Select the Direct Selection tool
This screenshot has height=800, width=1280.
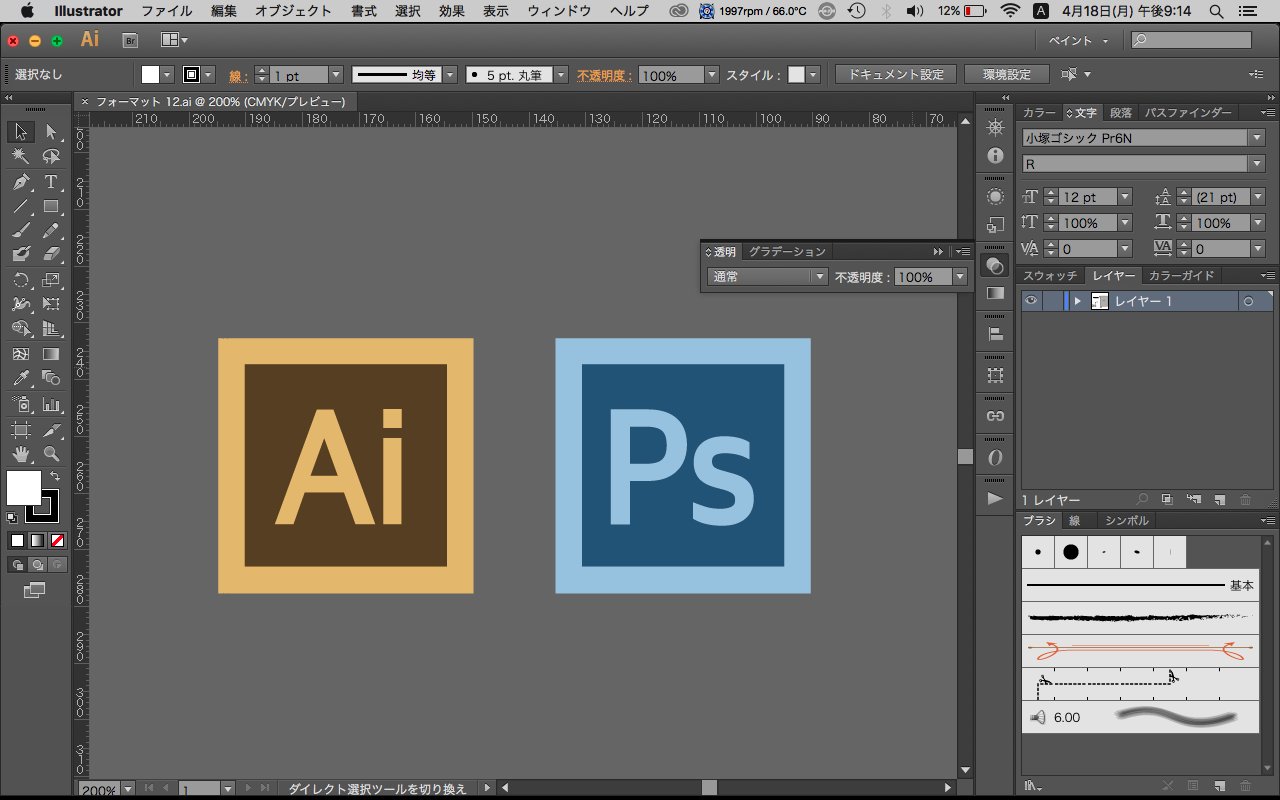pos(51,131)
